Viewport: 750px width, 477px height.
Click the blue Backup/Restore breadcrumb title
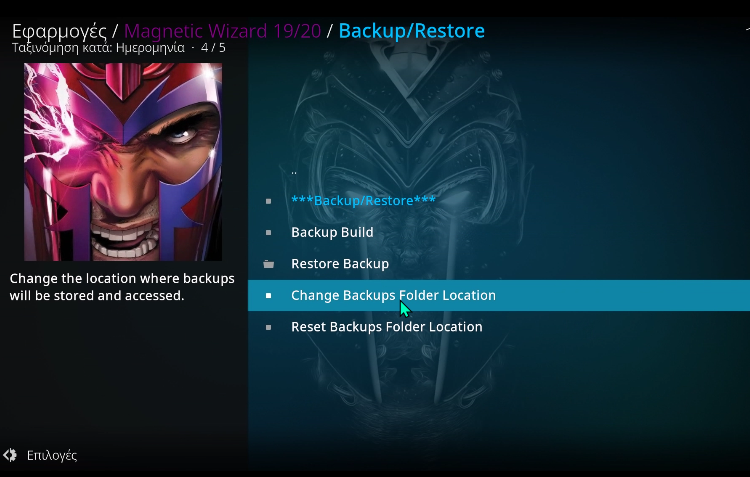411,31
